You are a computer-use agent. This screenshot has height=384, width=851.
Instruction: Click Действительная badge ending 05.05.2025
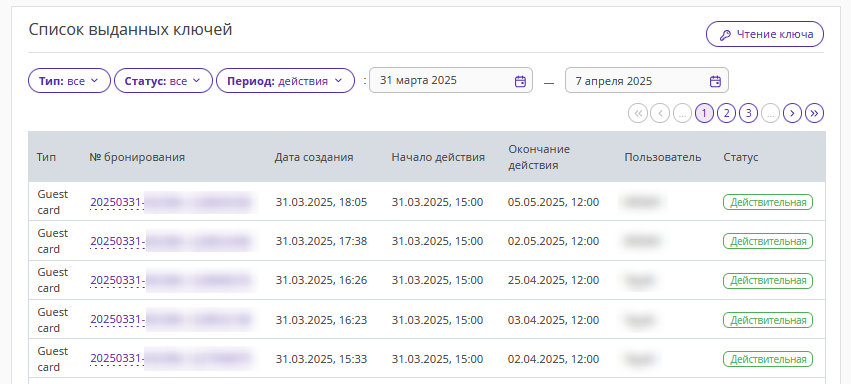click(768, 202)
